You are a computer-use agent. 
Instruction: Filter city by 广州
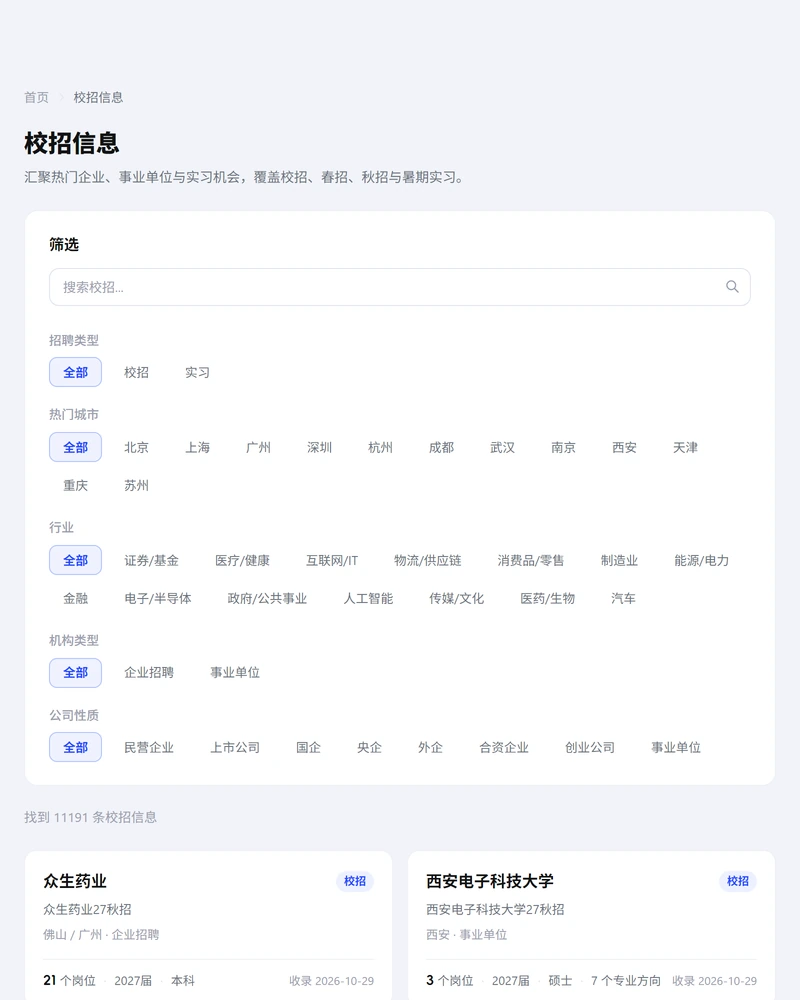[258, 448]
